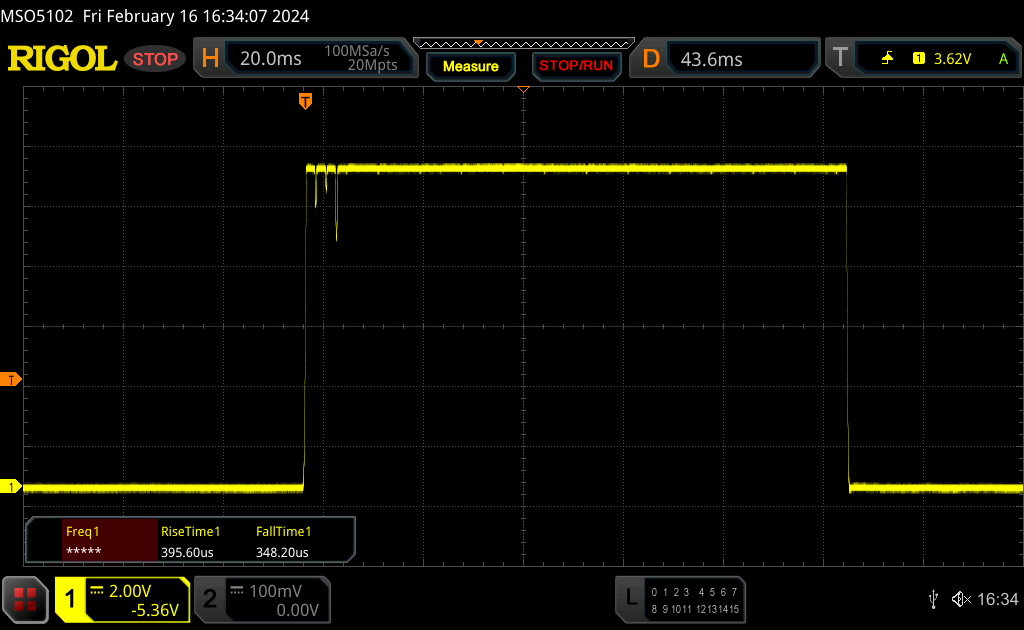Toggle channel 1 yellow number badge

[x=70, y=599]
